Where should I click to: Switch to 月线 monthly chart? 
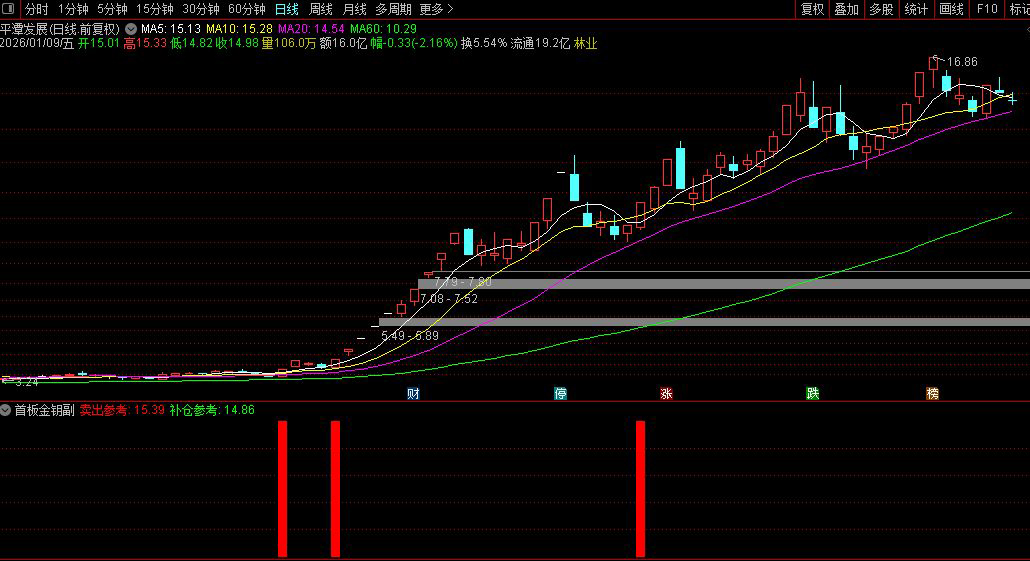click(x=355, y=9)
